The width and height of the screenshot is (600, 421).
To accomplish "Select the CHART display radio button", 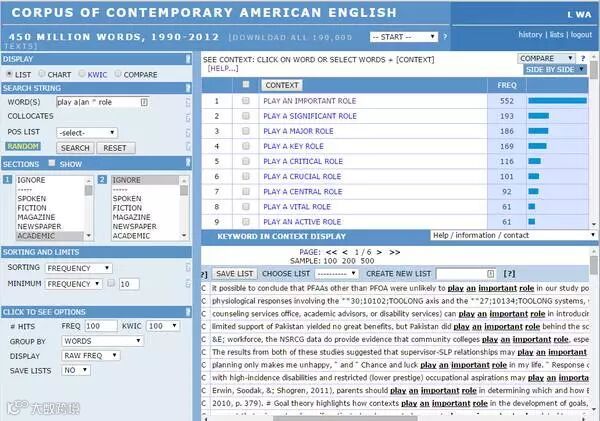I will pyautogui.click(x=42, y=73).
